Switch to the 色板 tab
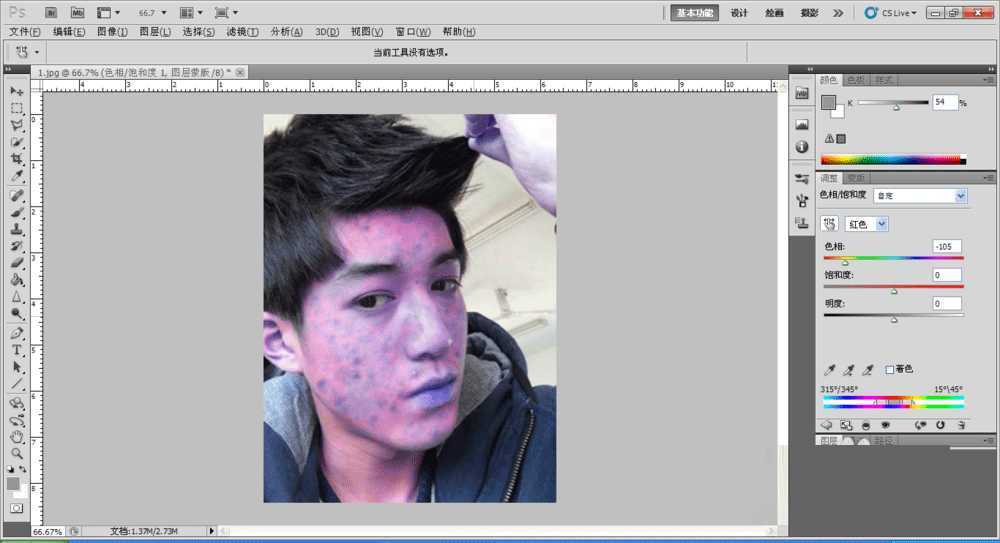This screenshot has width=1000, height=543. [856, 79]
